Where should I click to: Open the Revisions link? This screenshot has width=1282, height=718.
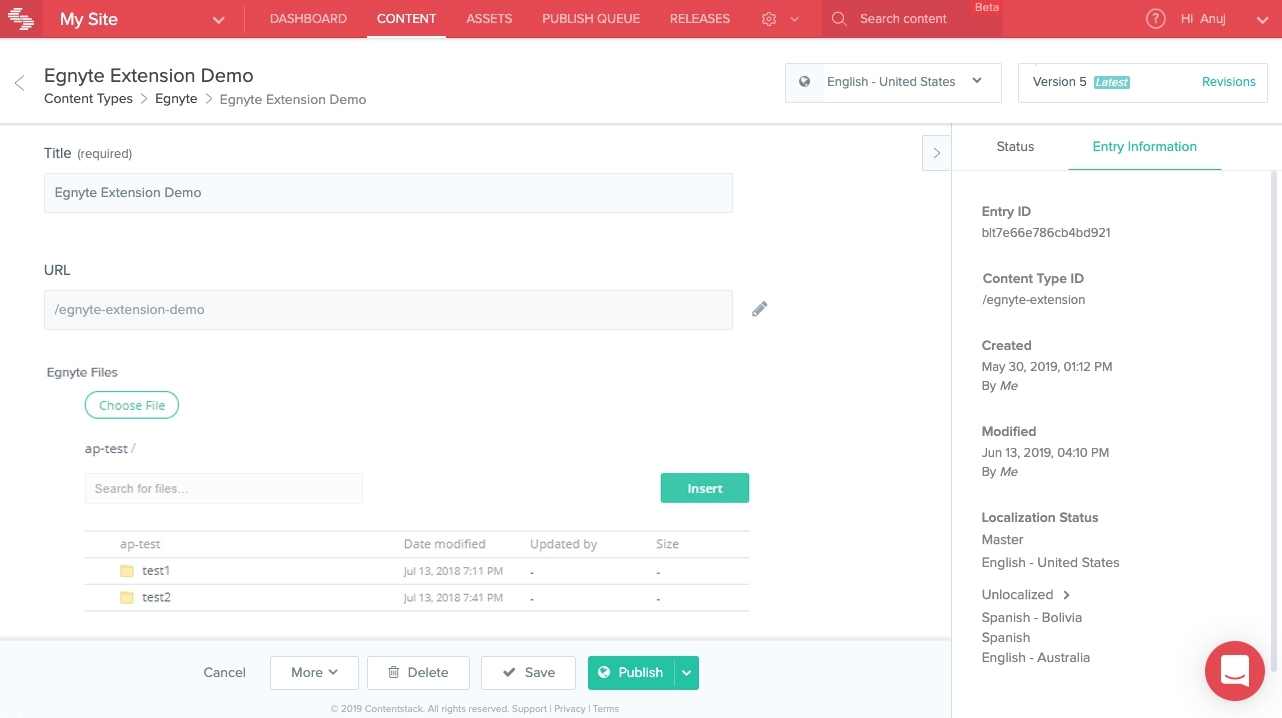point(1229,82)
